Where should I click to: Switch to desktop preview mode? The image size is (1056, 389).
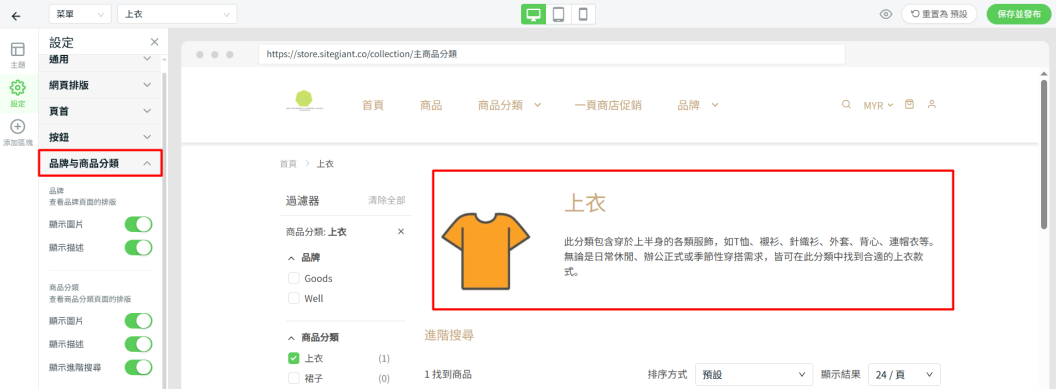(x=533, y=14)
